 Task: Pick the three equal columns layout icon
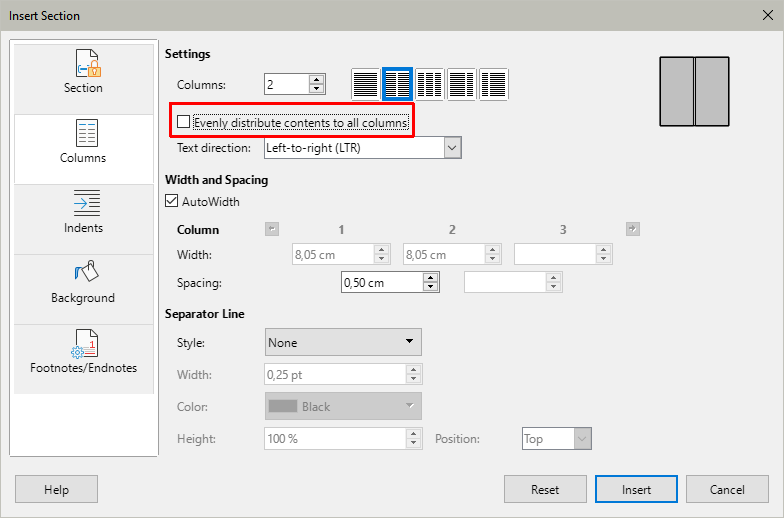click(x=430, y=84)
